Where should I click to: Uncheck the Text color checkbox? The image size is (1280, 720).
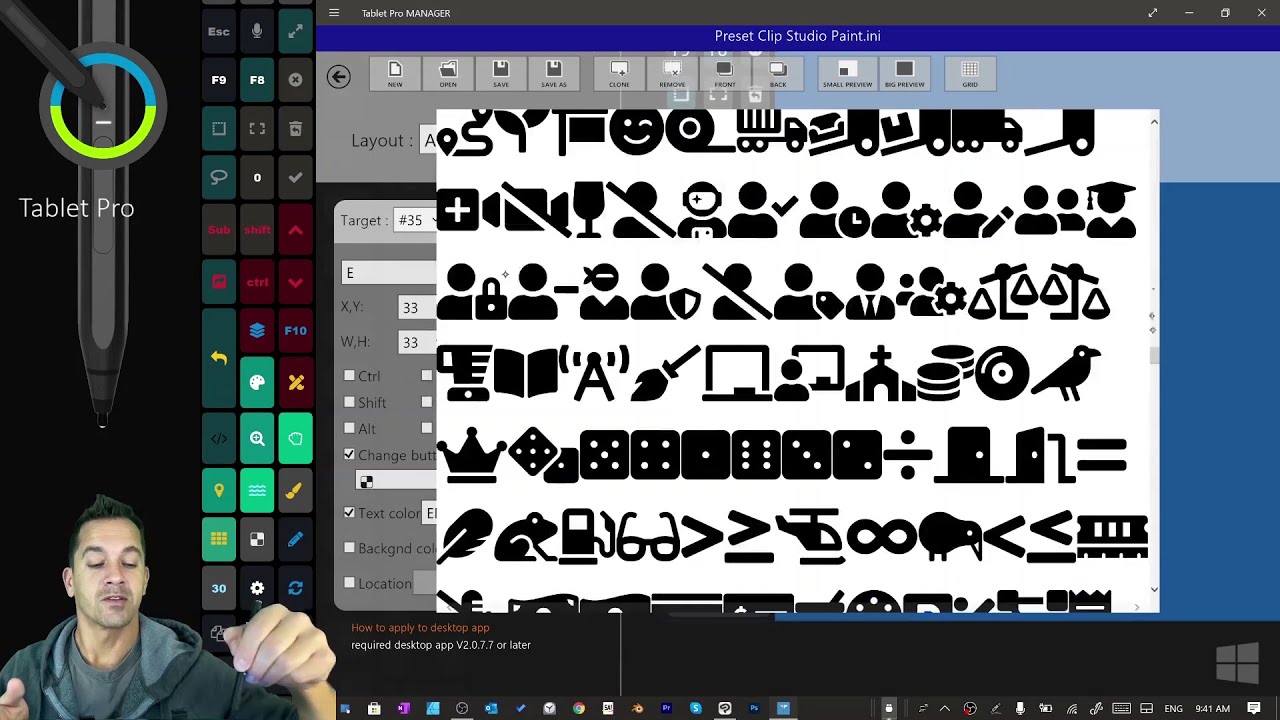[349, 512]
